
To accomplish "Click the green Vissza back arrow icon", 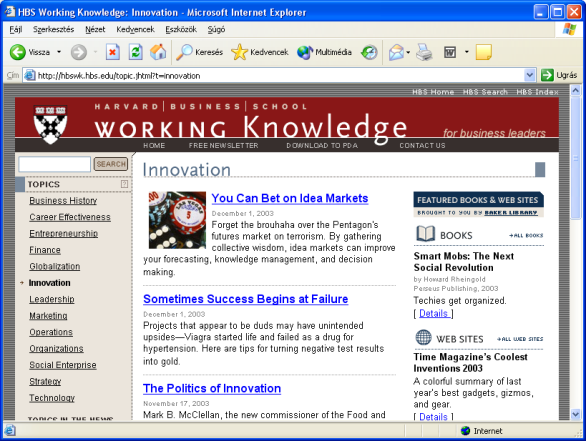I will (17, 52).
